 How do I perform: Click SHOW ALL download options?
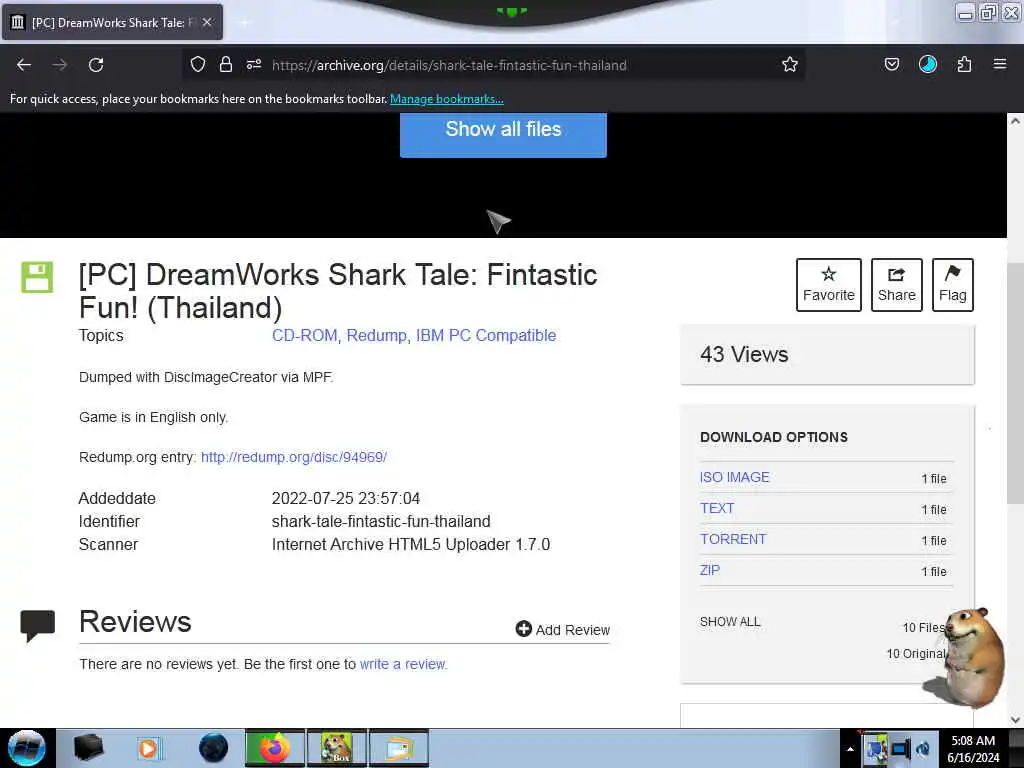tap(730, 622)
